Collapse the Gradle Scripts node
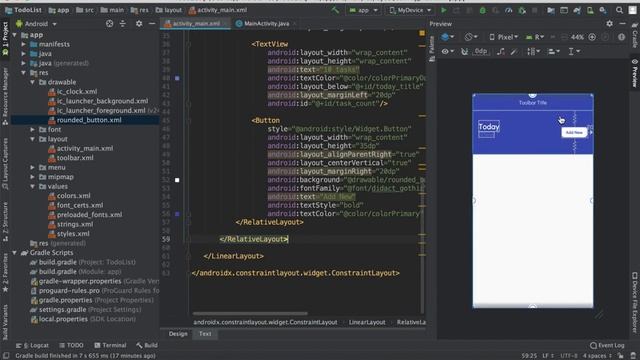 coord(15,253)
